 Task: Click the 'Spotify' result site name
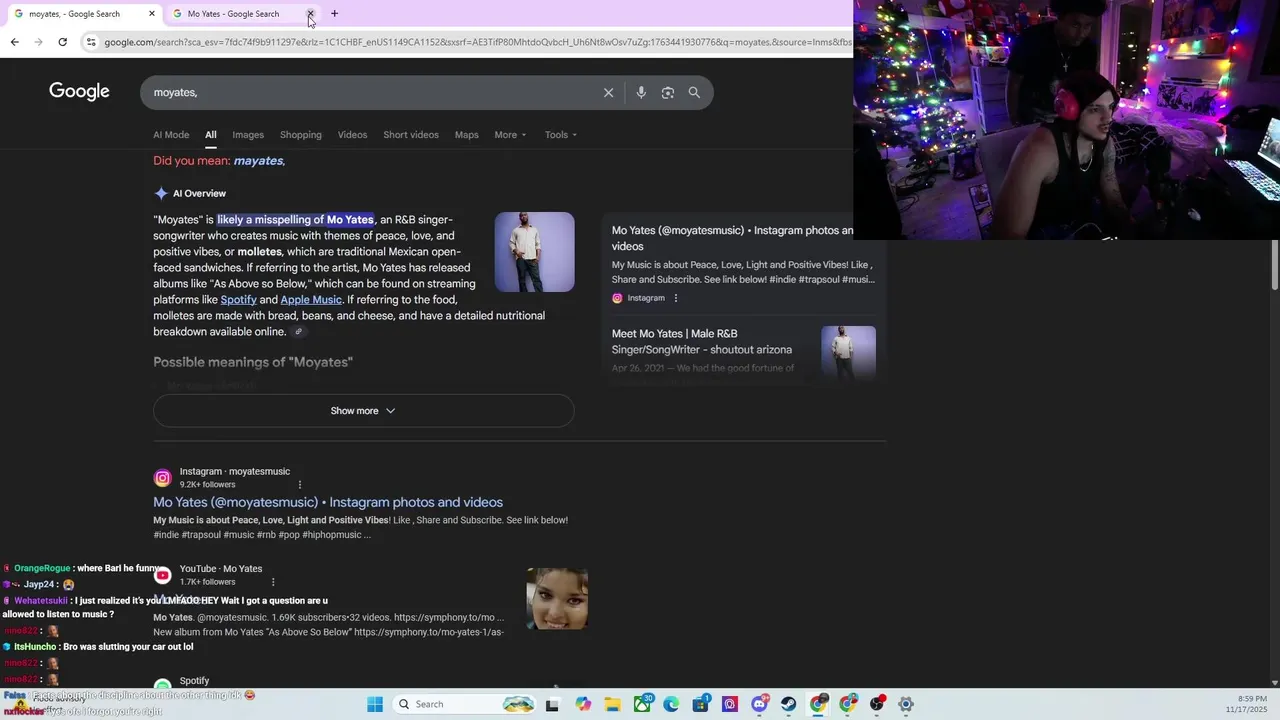coord(194,681)
